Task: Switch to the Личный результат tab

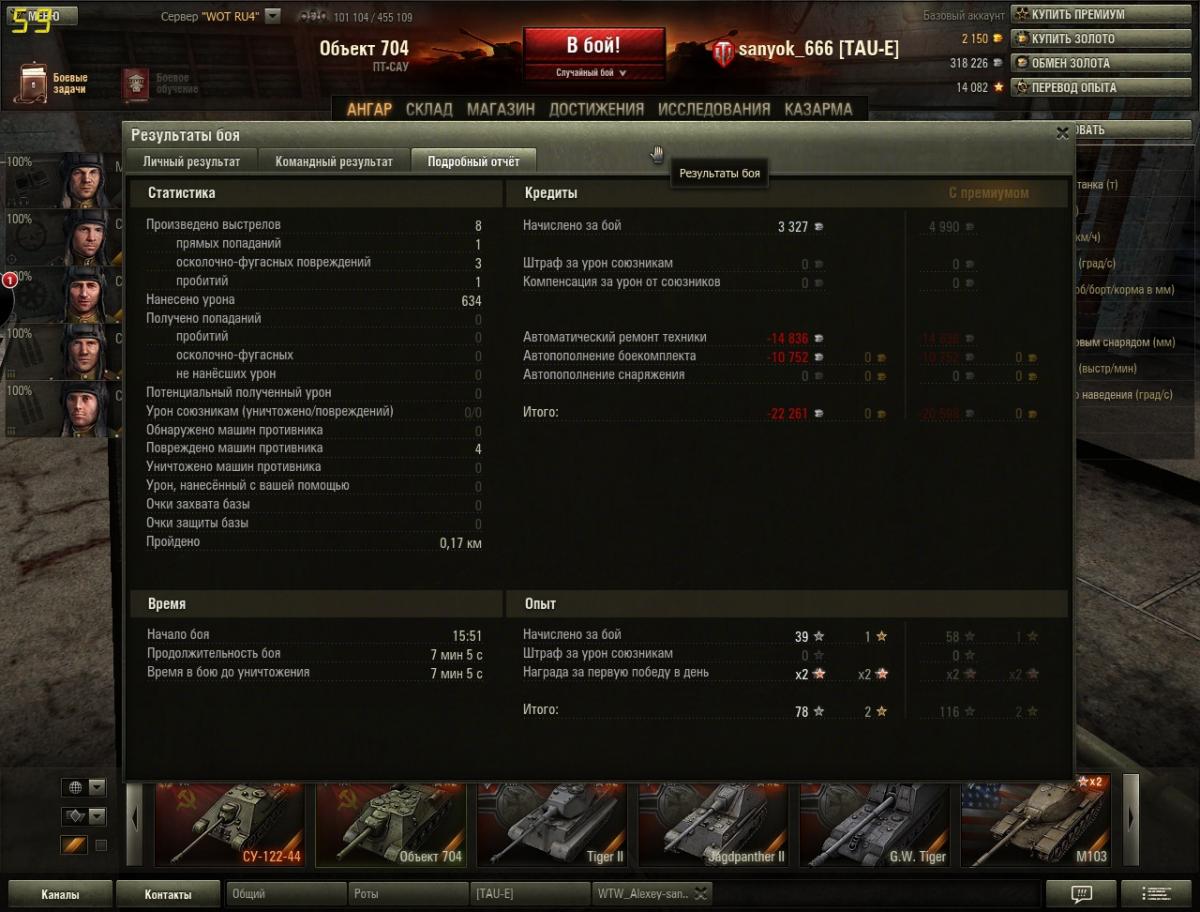Action: tap(191, 161)
